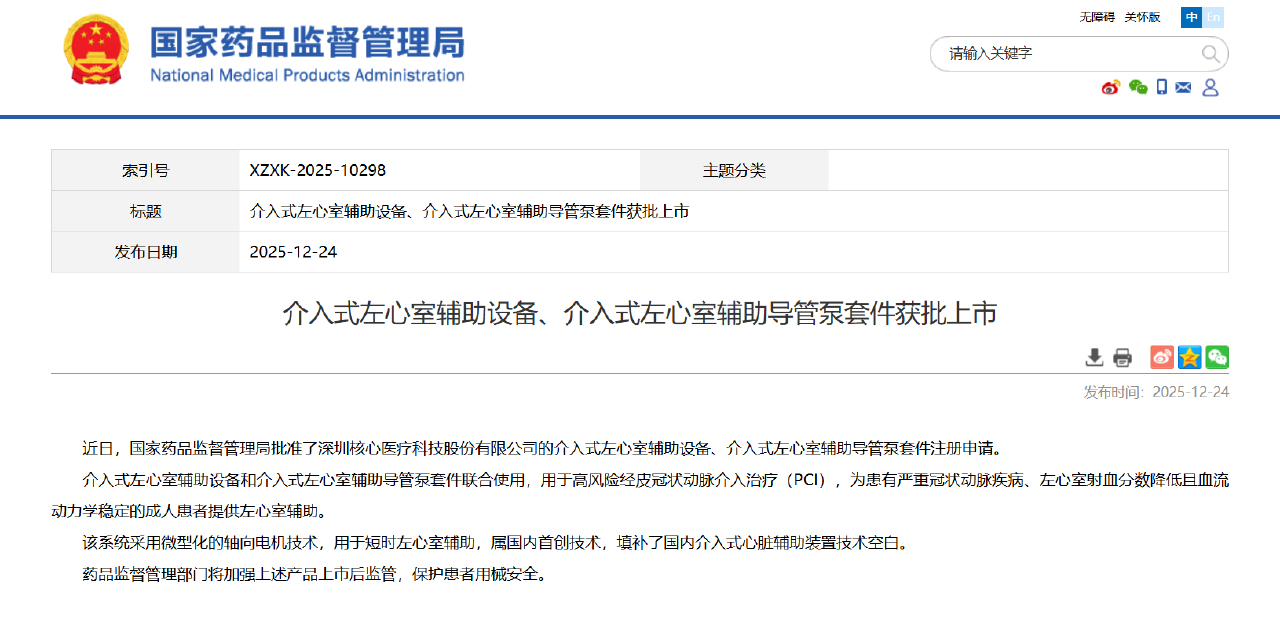Open the user account icon

click(1210, 87)
